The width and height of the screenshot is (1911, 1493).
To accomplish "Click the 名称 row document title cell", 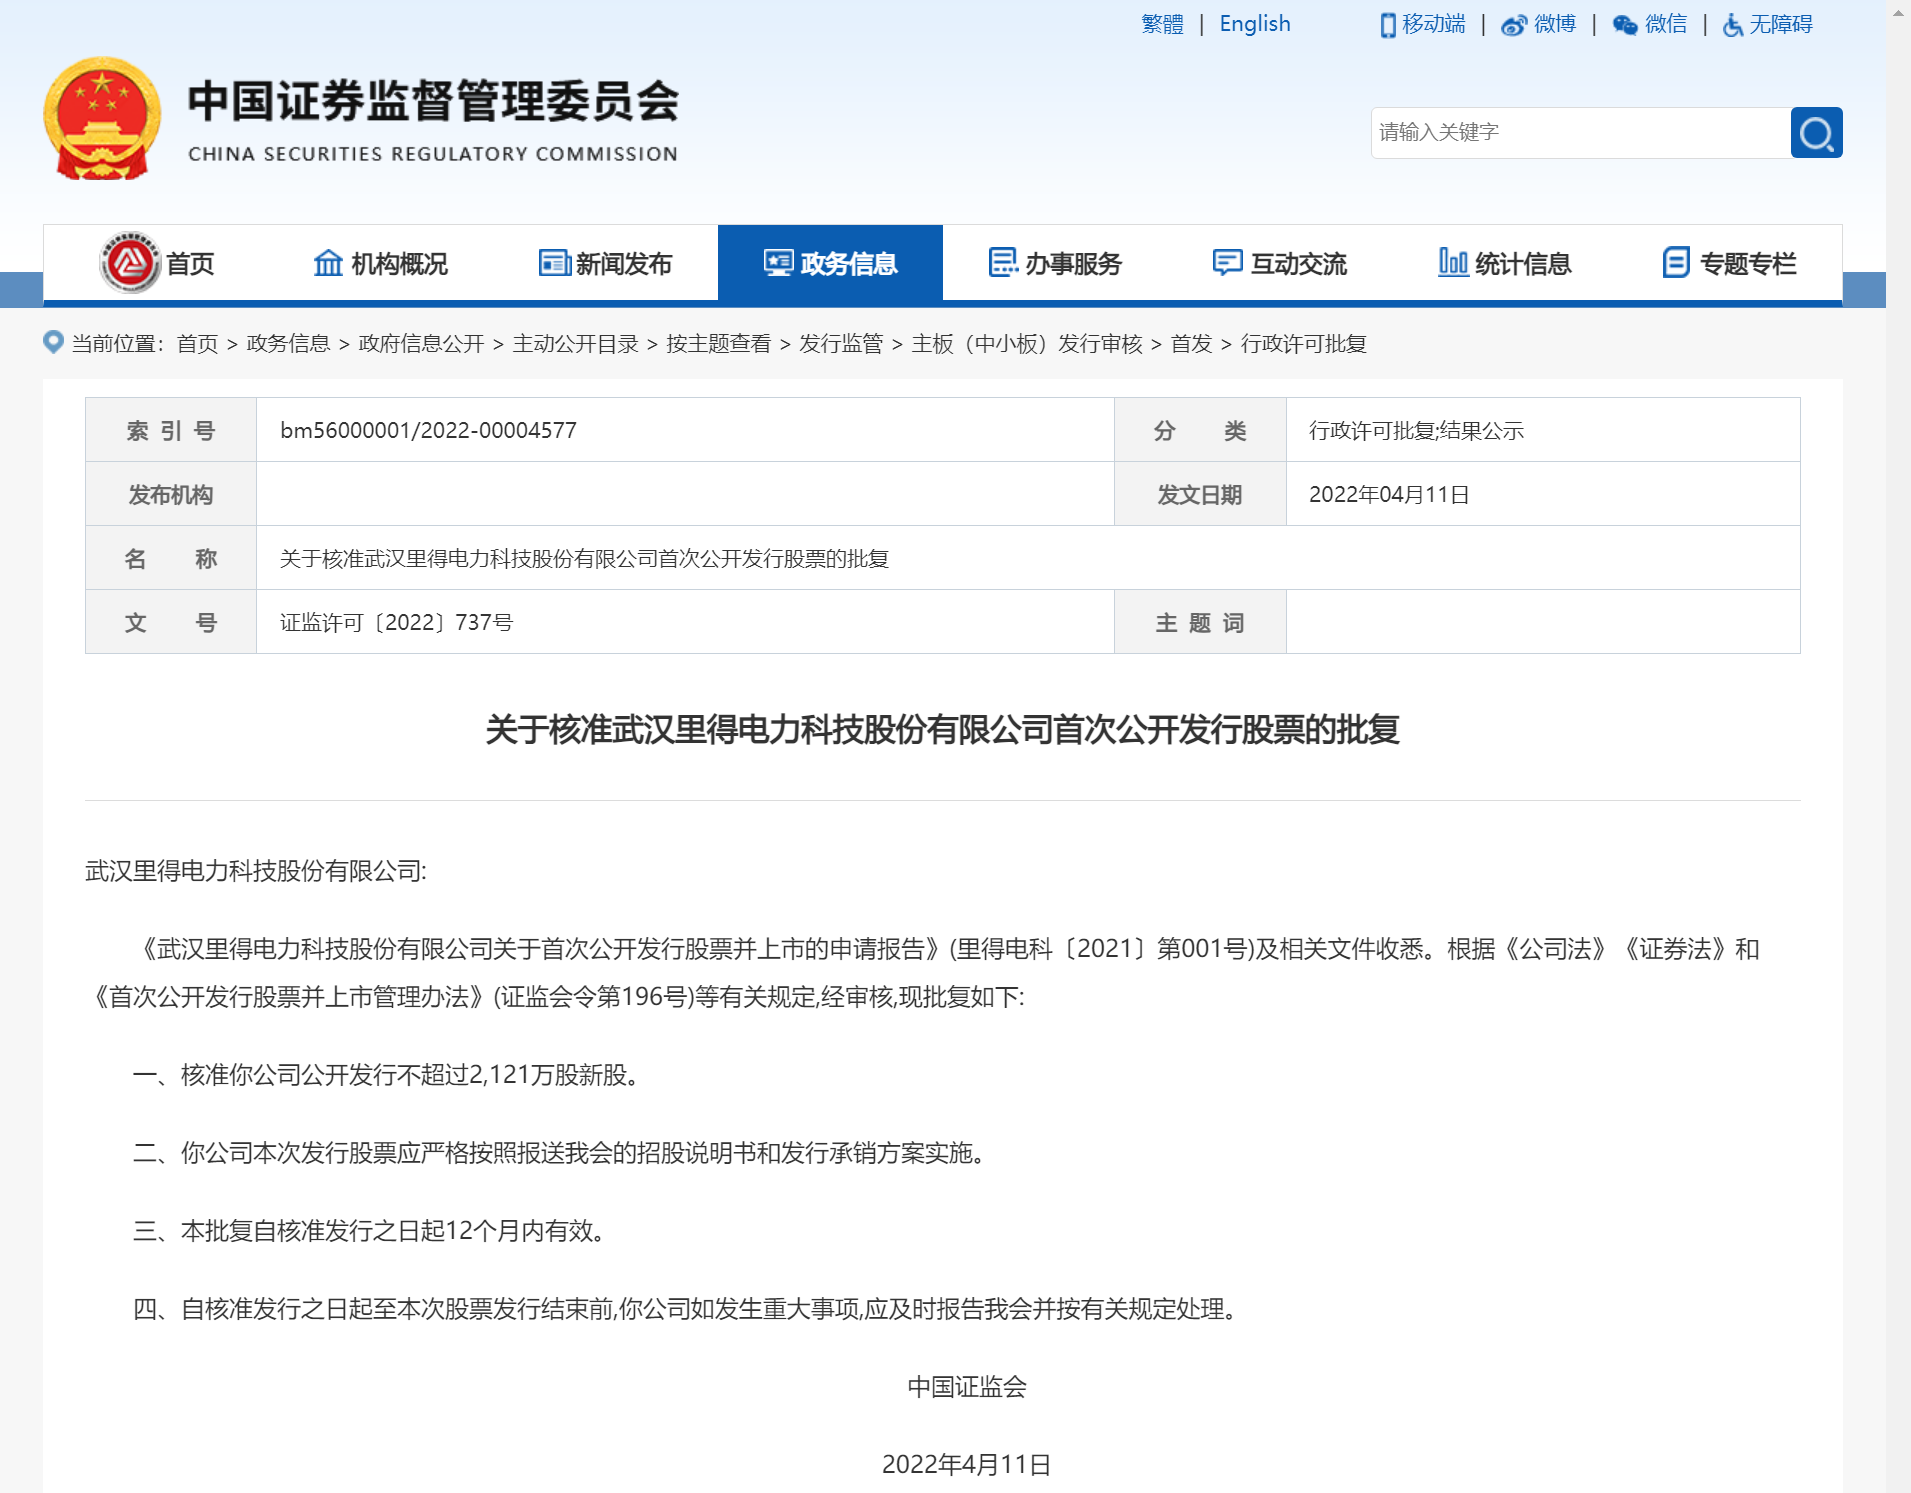I will tap(1028, 558).
